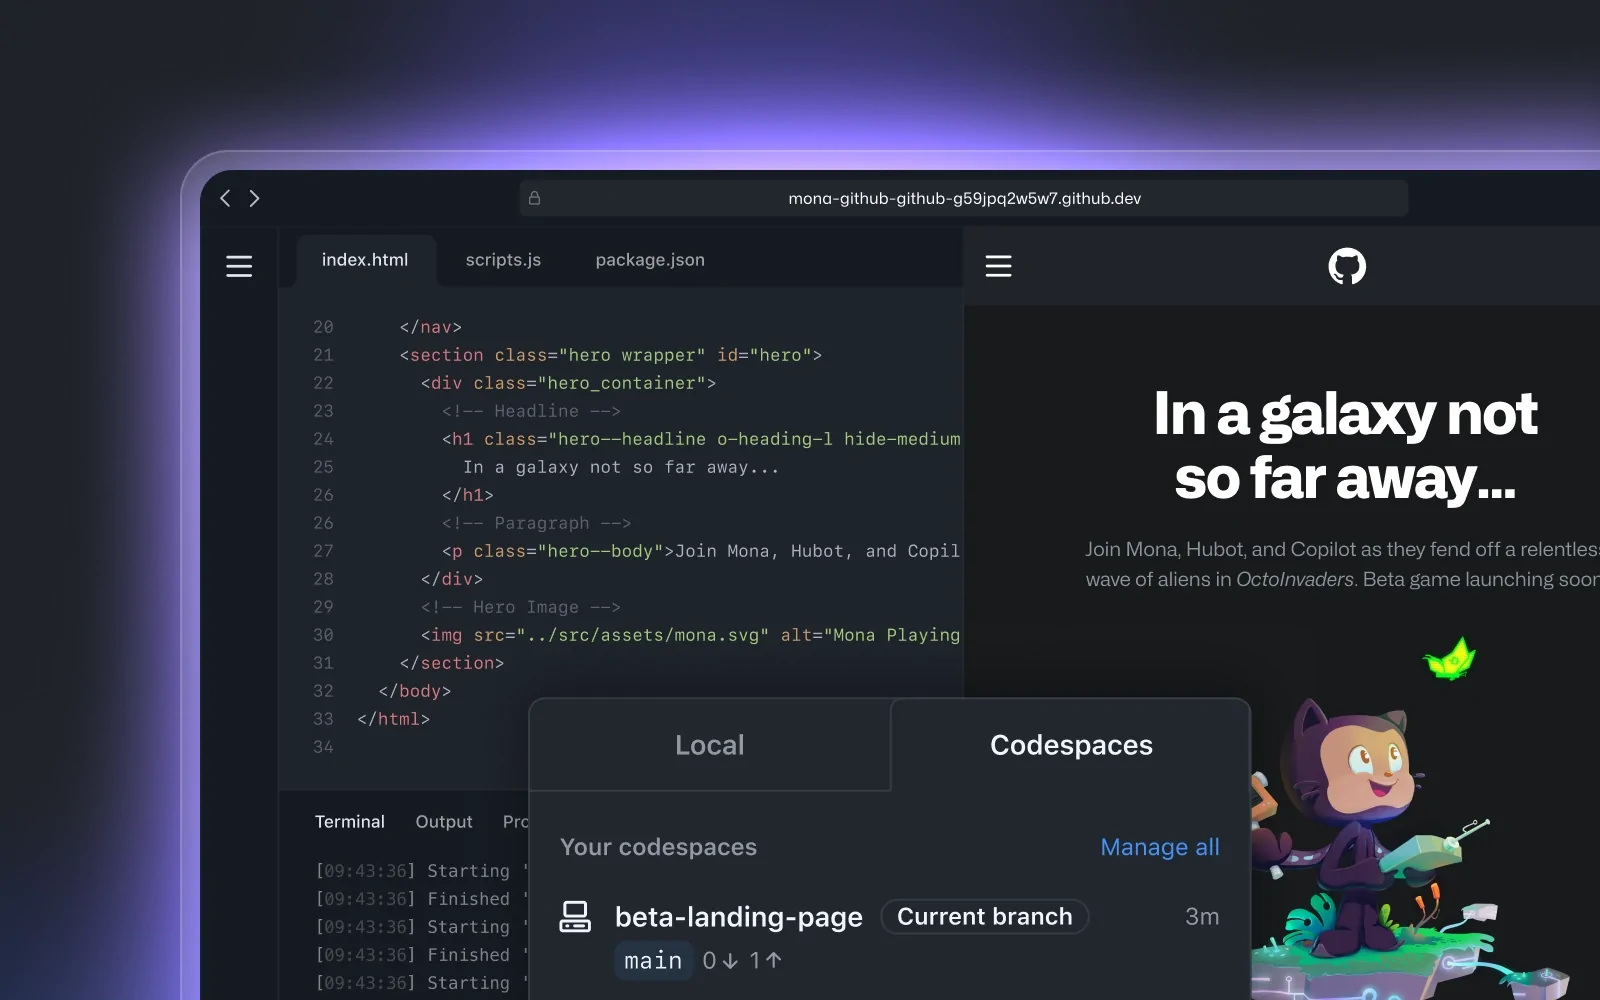This screenshot has height=1000, width=1600.
Task: Click the Your codespaces heading
Action: pyautogui.click(x=658, y=847)
